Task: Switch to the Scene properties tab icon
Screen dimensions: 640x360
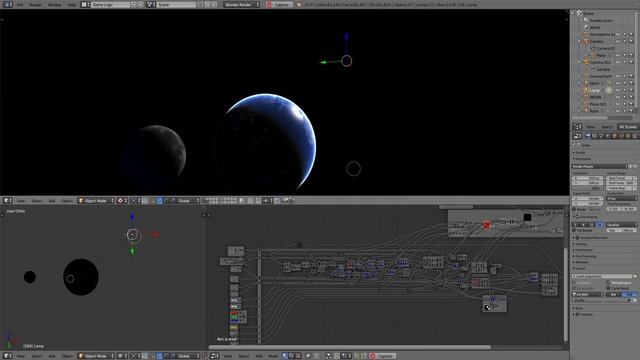Action: point(601,136)
